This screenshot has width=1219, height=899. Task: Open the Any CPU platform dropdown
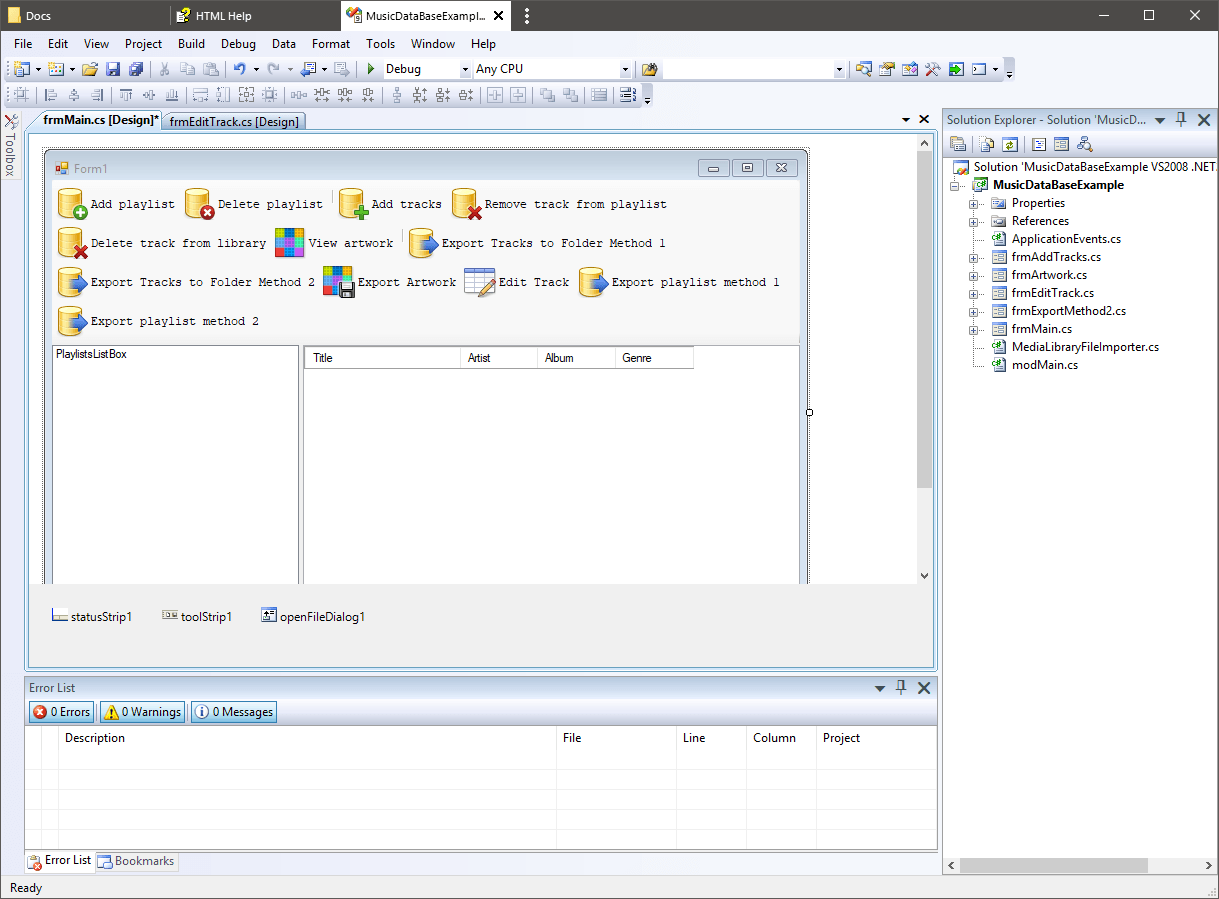[x=625, y=70]
